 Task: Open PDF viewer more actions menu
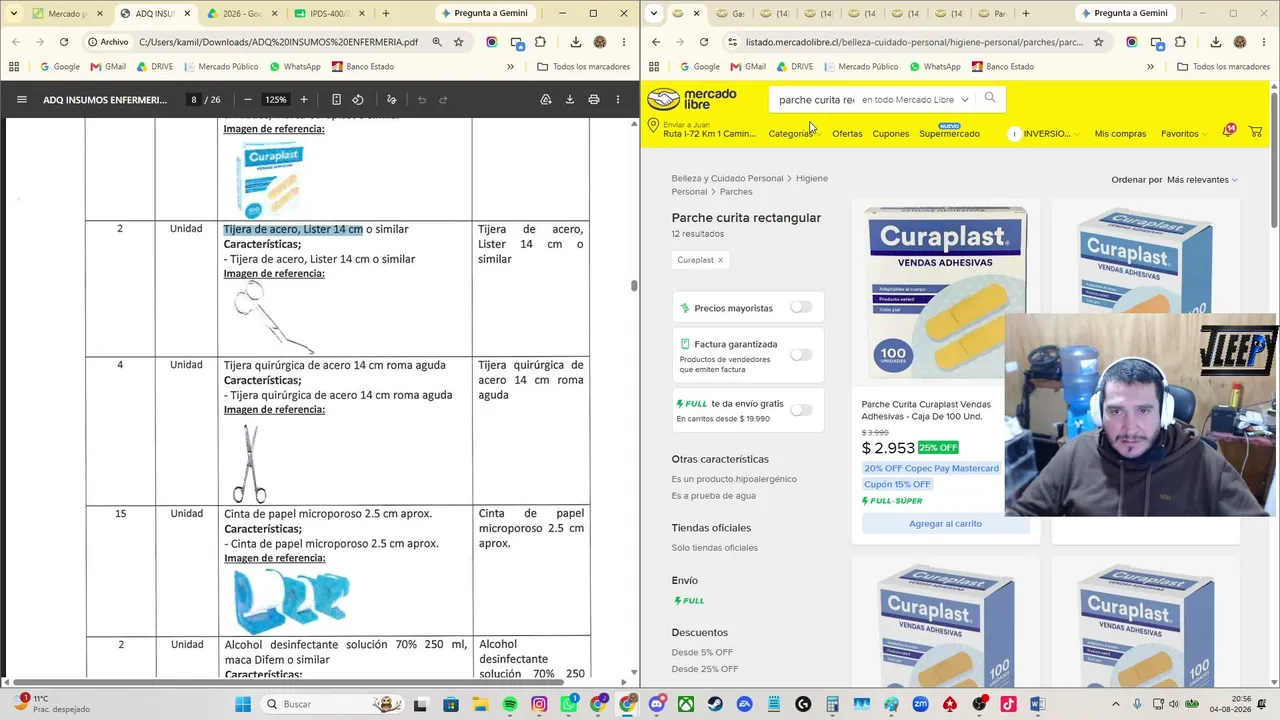(x=618, y=100)
